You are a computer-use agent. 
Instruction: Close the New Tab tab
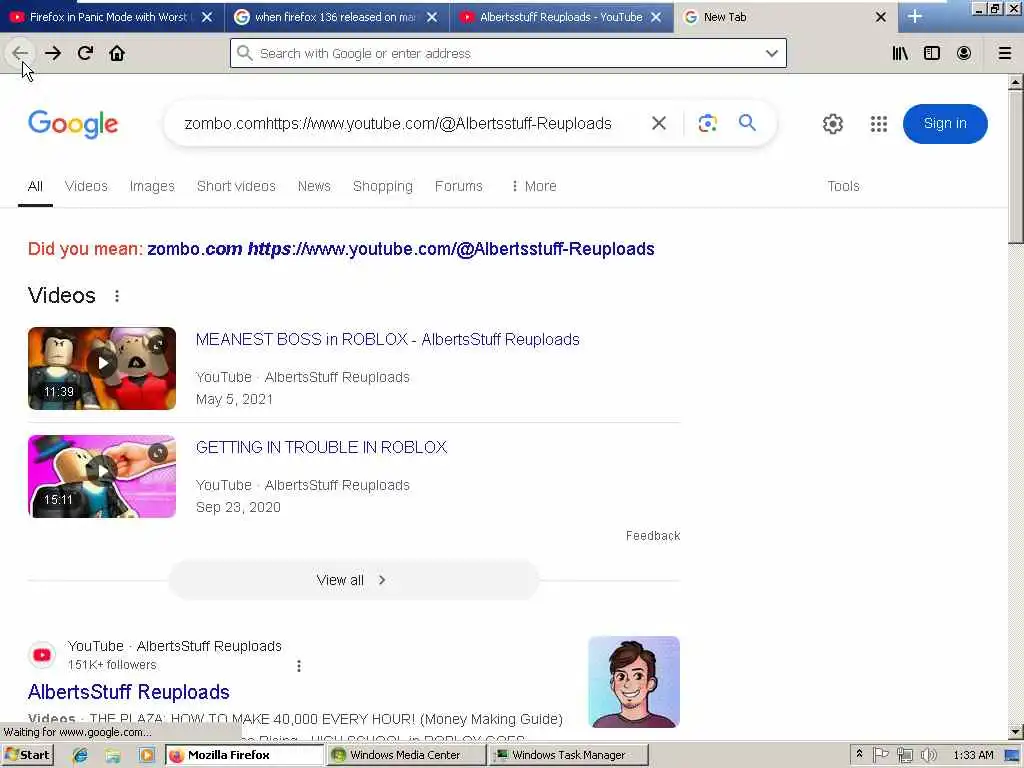[881, 17]
